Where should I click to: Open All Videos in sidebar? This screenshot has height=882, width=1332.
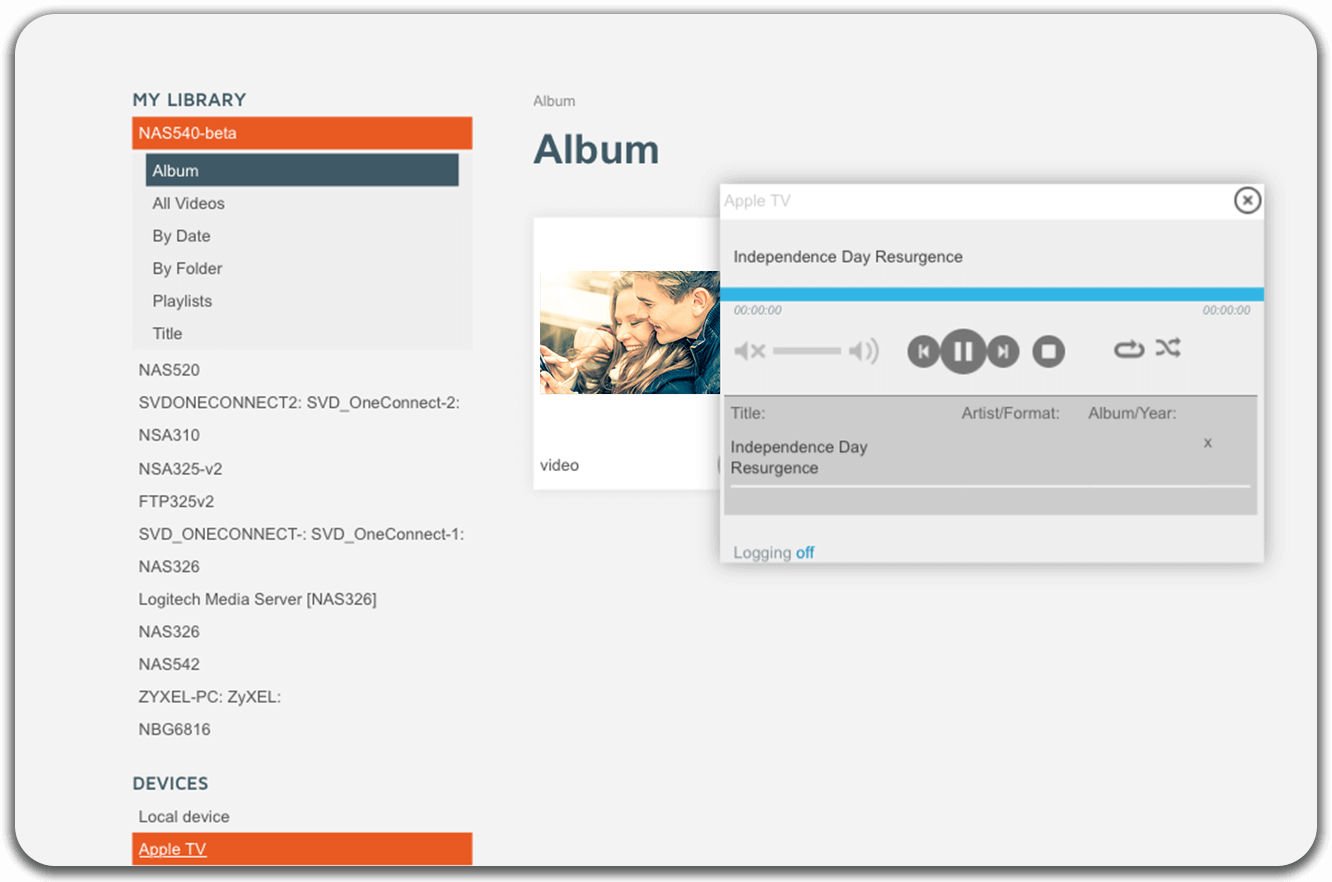[188, 203]
